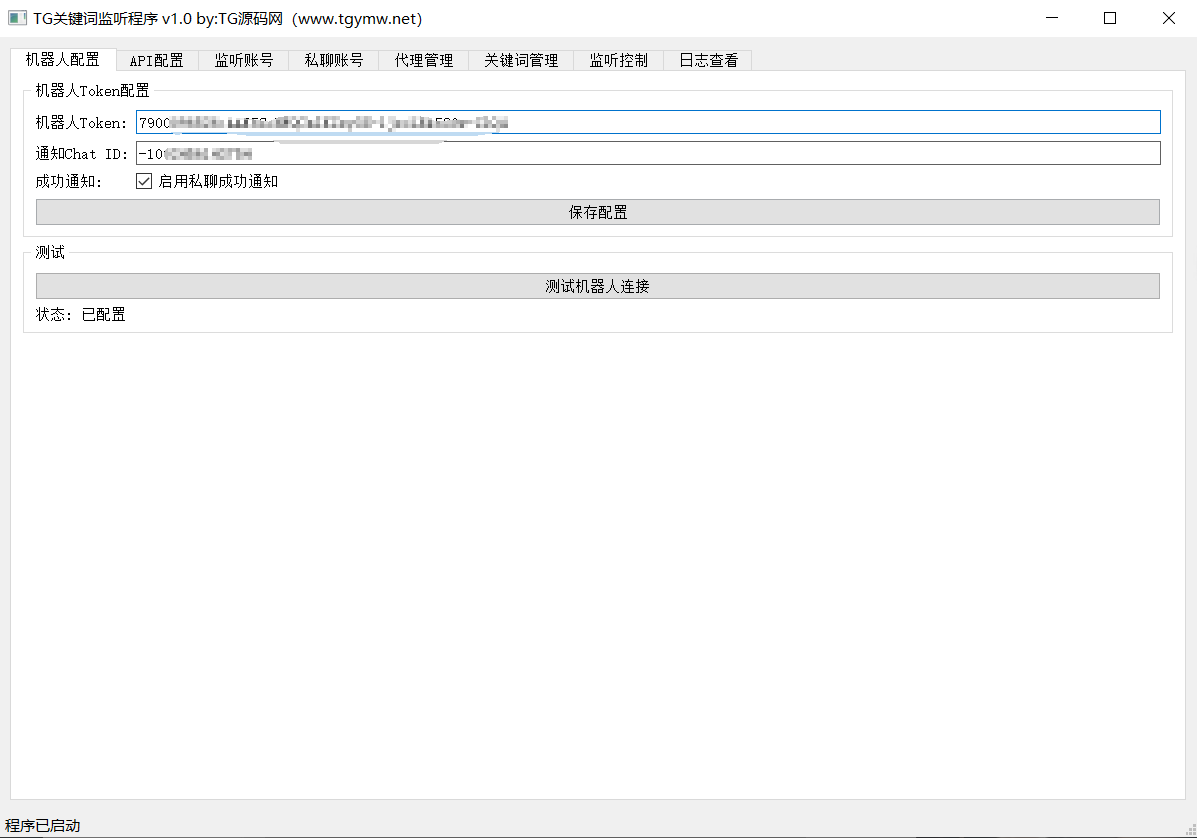Image resolution: width=1197 pixels, height=838 pixels.
Task: Go to the 监听账号 tab
Action: pyautogui.click(x=243, y=61)
